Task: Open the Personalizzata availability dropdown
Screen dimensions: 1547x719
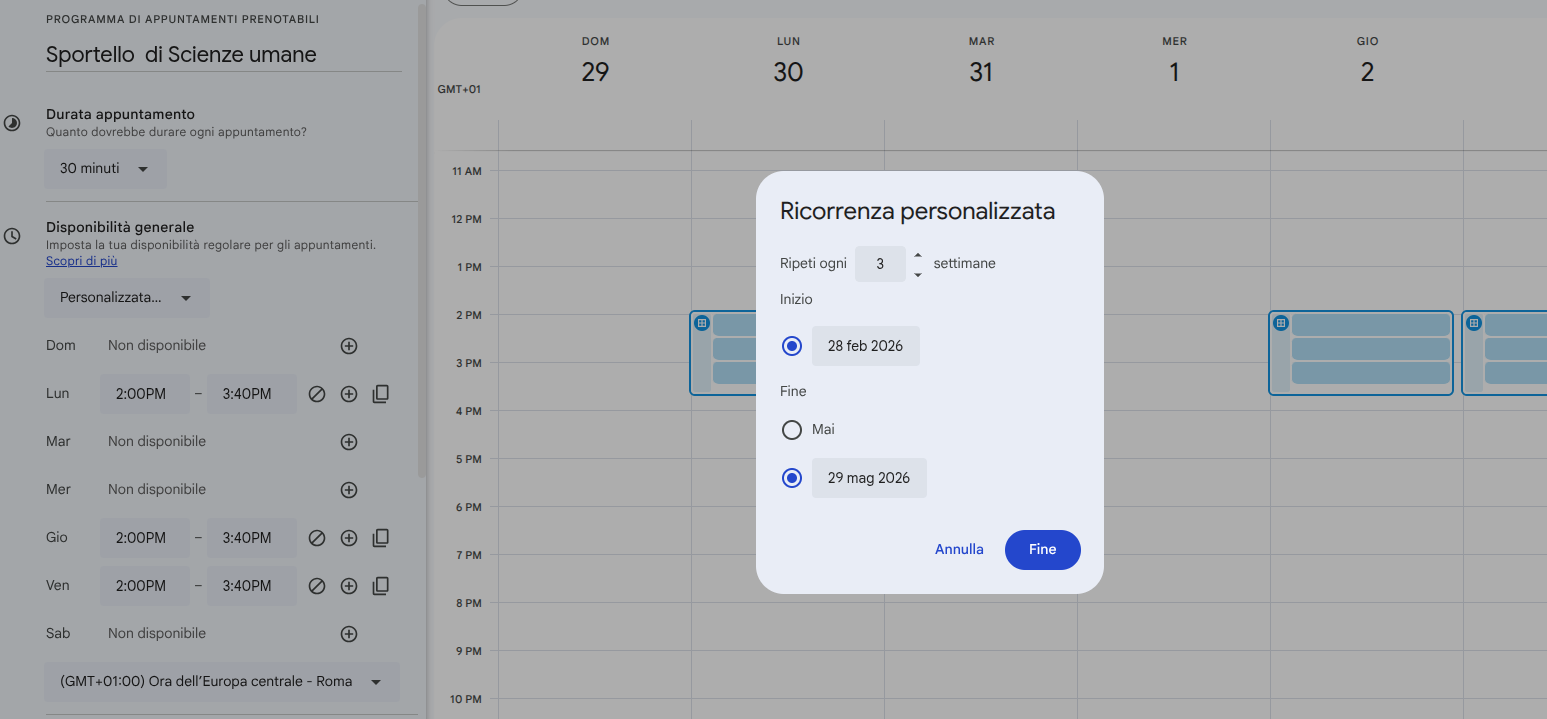Action: [x=127, y=298]
